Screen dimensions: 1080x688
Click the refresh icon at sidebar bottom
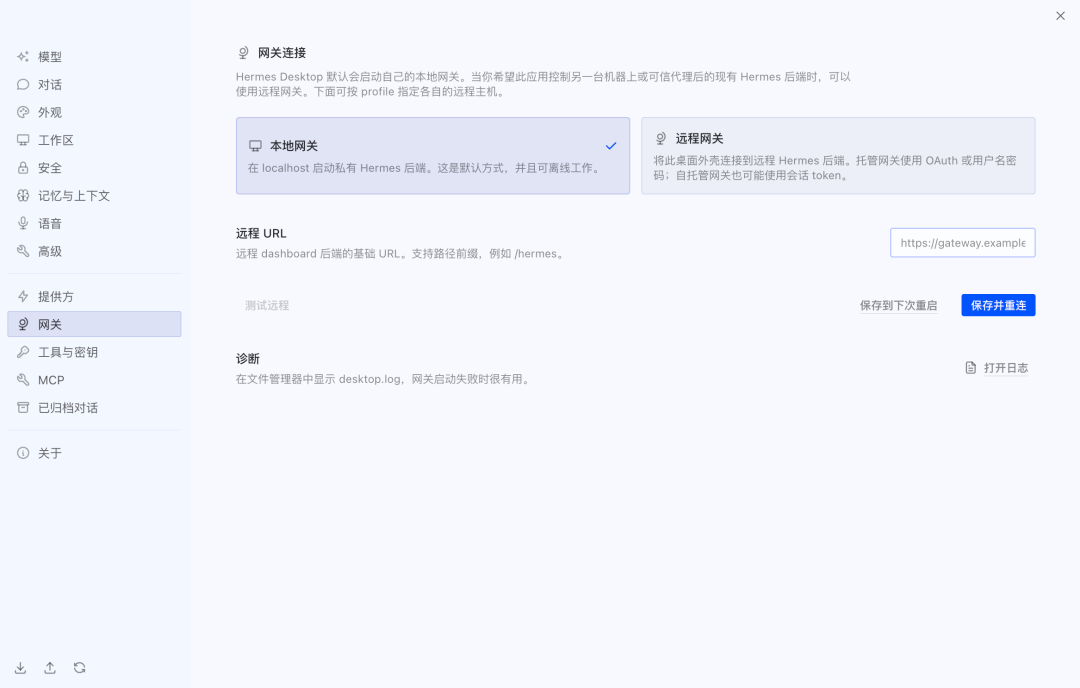(x=80, y=668)
